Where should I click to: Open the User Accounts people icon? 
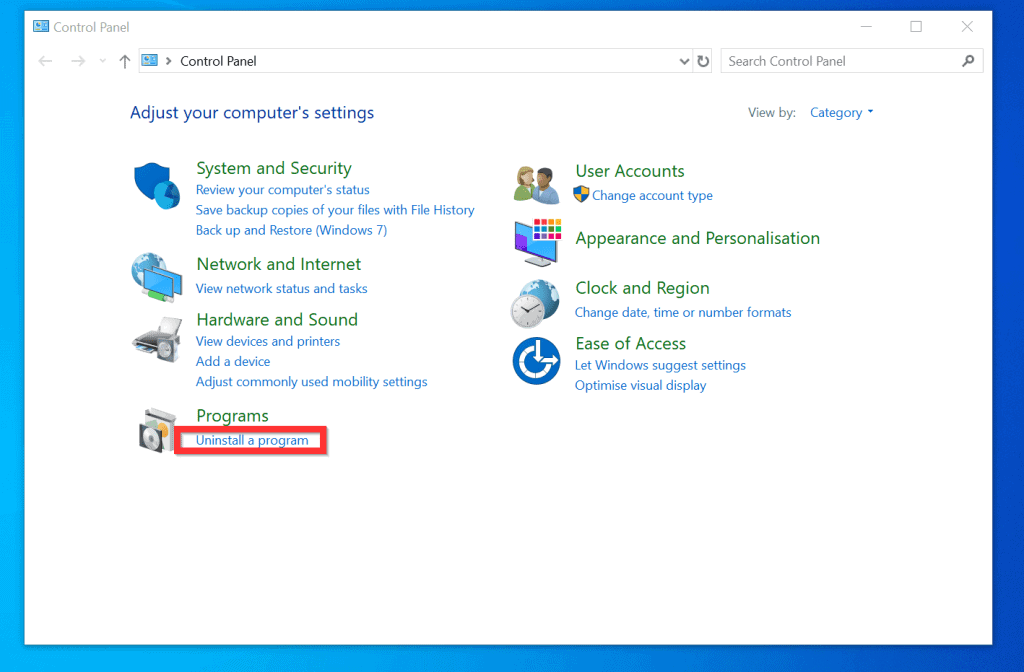pyautogui.click(x=537, y=184)
